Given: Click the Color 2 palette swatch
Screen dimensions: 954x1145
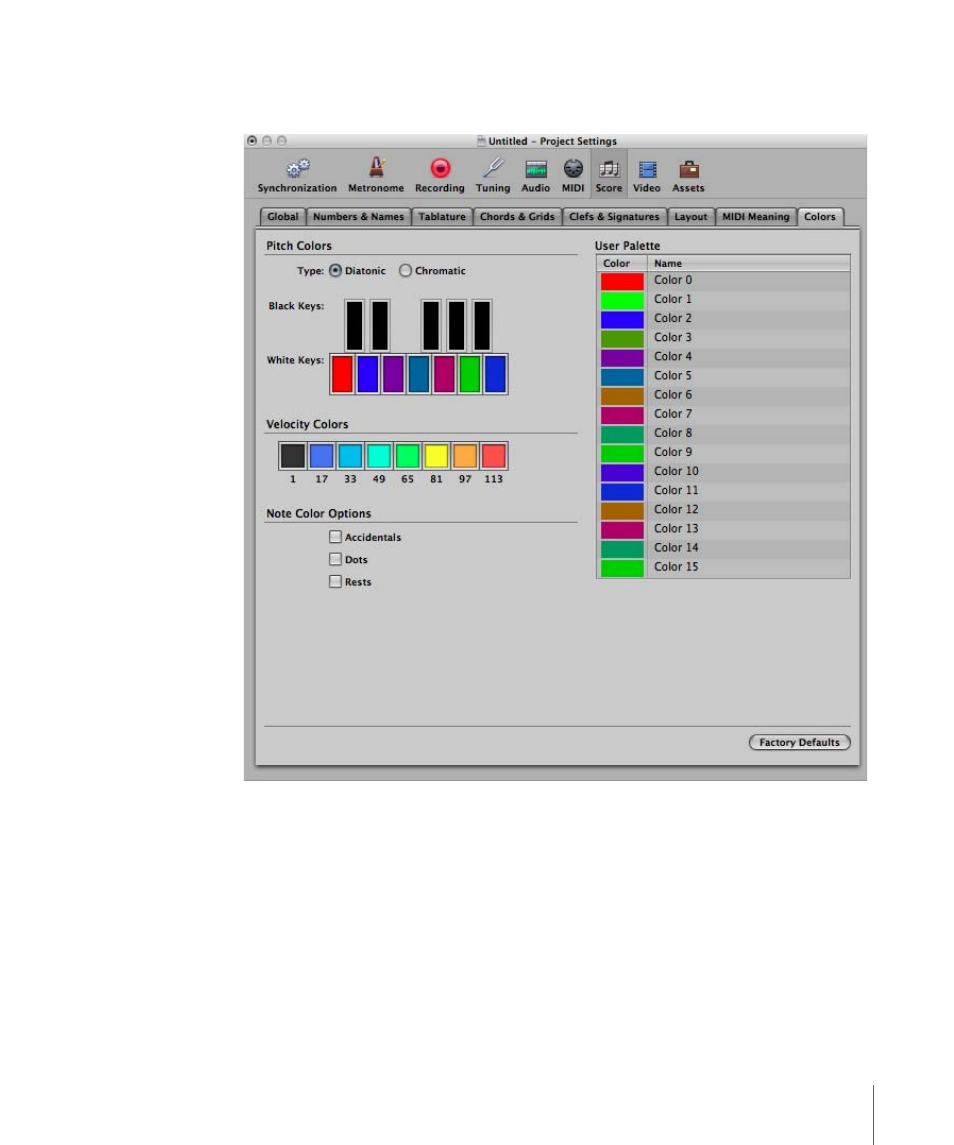Looking at the screenshot, I should click(x=622, y=319).
